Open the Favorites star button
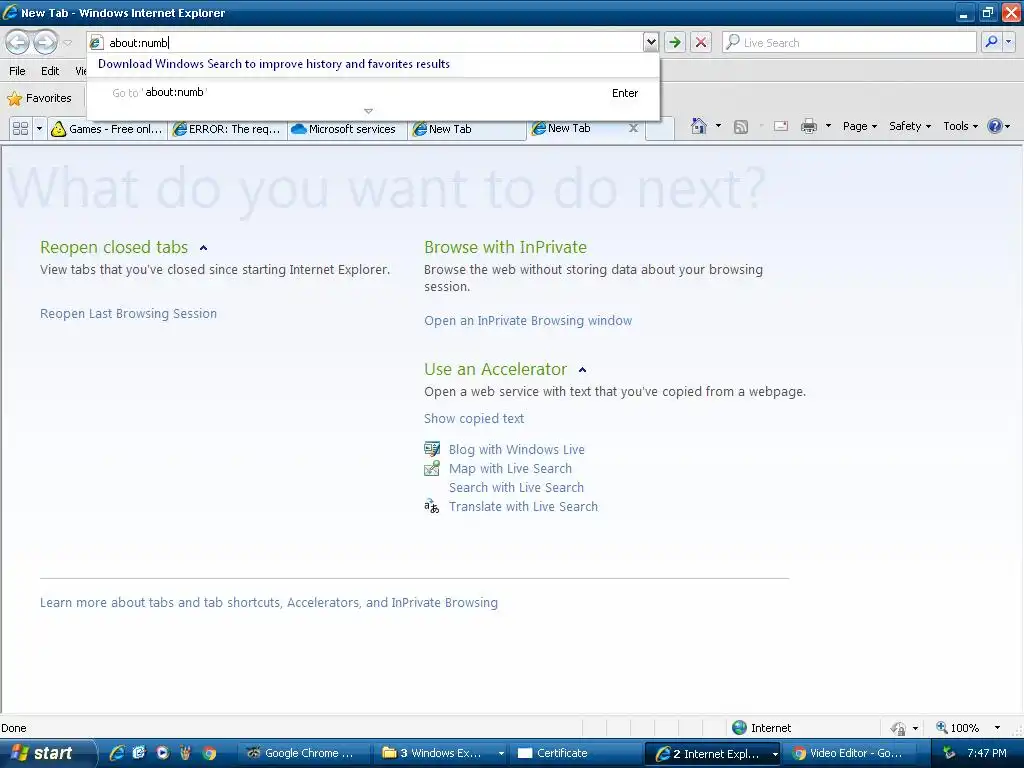Screen dimensions: 1024x768 coord(39,99)
